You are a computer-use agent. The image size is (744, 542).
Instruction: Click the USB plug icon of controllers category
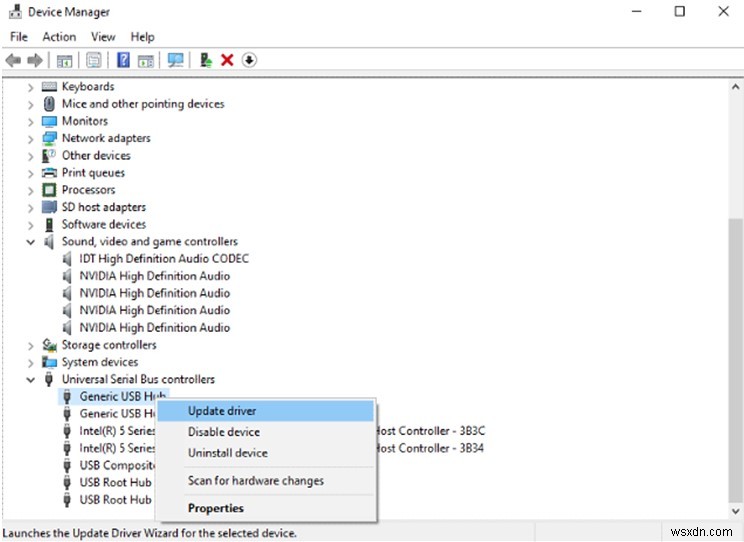(48, 379)
